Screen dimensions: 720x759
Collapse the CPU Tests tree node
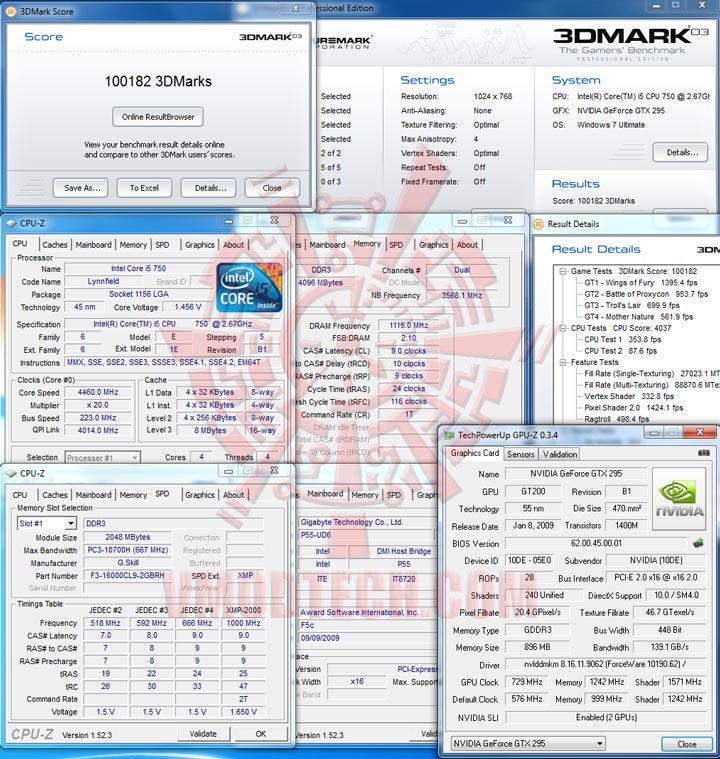pos(563,328)
